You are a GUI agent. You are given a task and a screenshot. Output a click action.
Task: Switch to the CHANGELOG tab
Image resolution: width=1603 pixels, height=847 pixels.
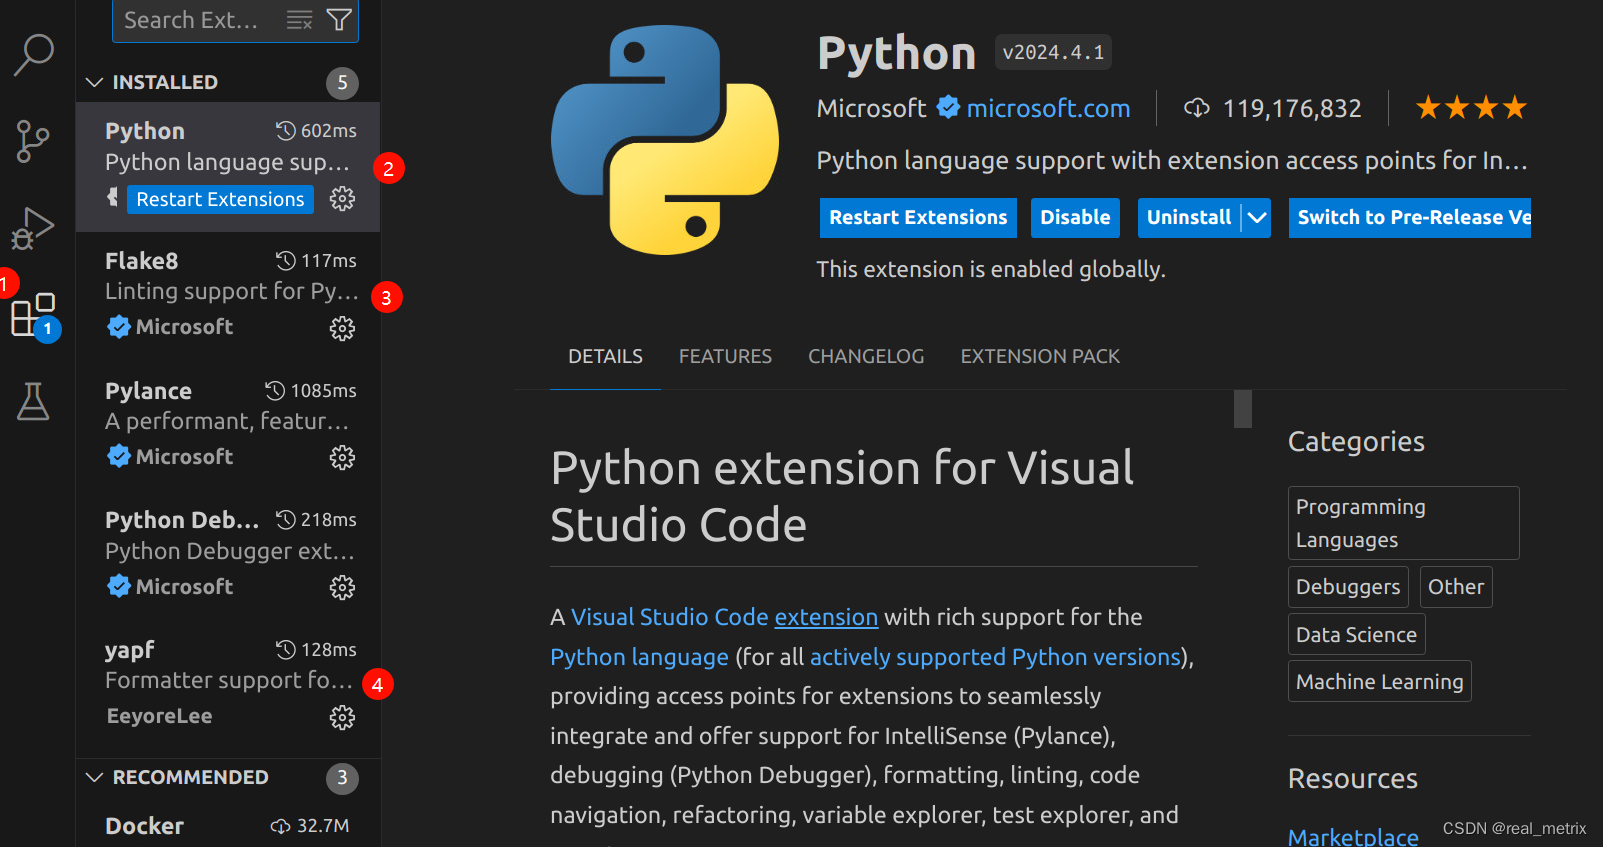point(866,356)
